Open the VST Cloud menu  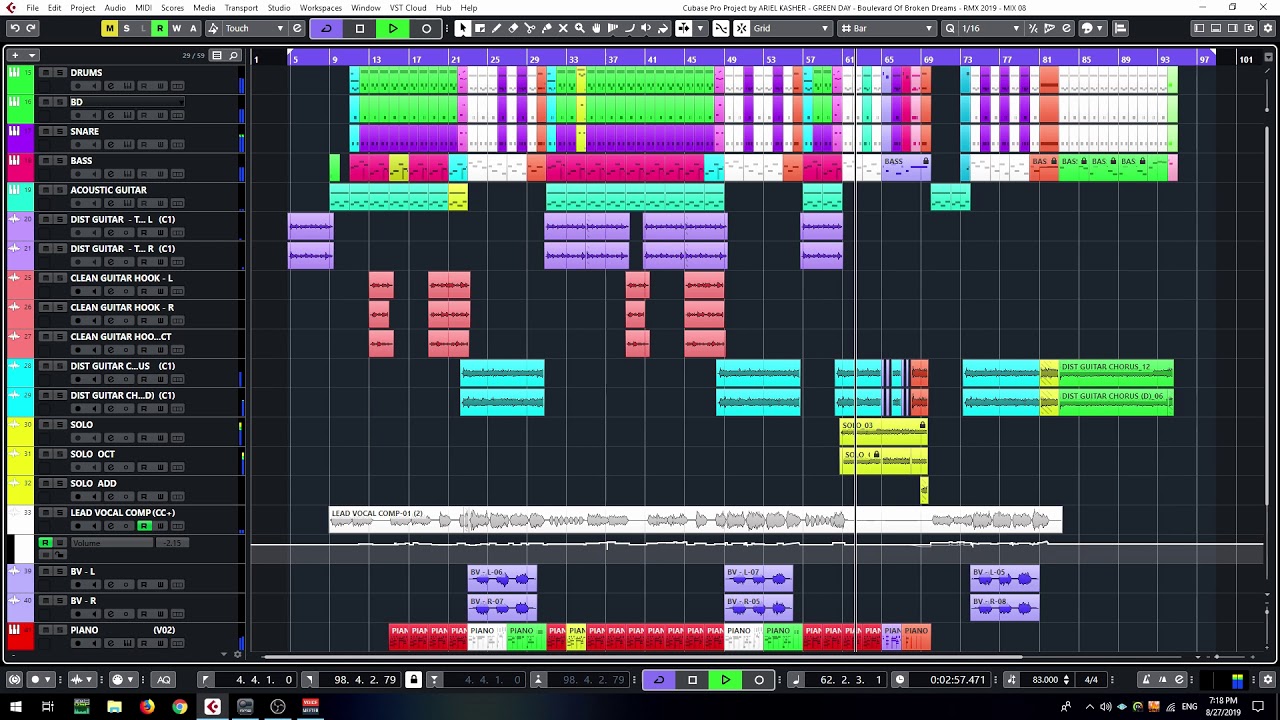click(x=408, y=7)
